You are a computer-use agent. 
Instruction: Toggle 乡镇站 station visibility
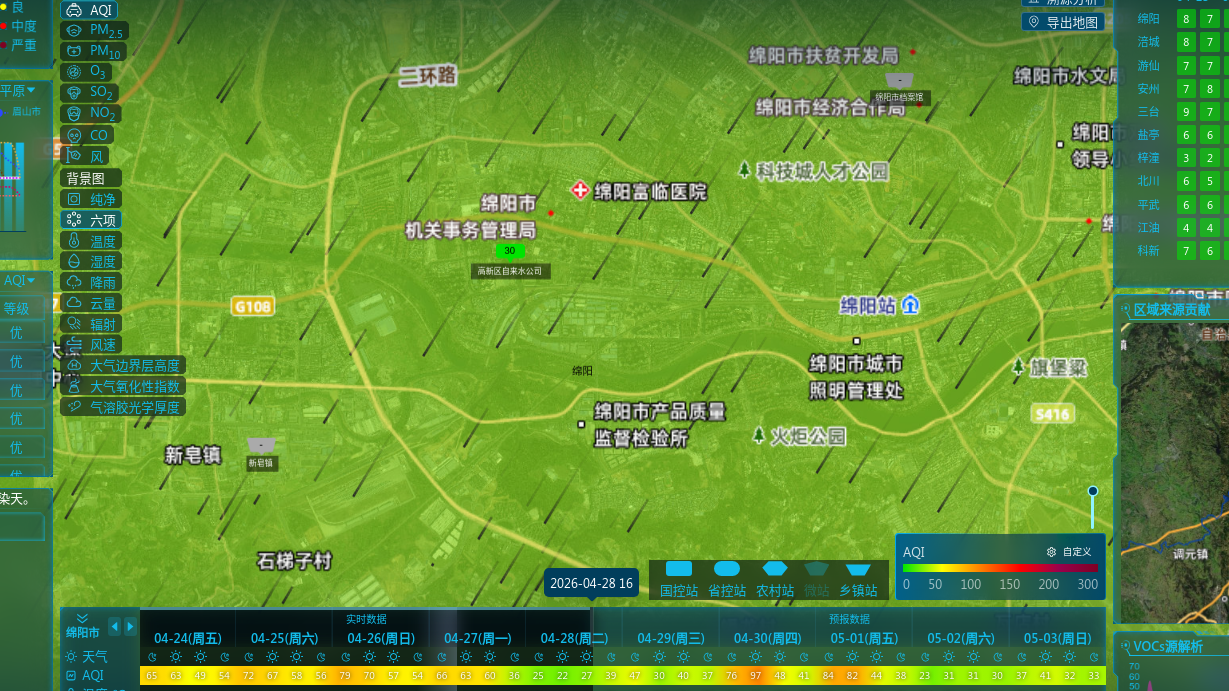pos(858,580)
